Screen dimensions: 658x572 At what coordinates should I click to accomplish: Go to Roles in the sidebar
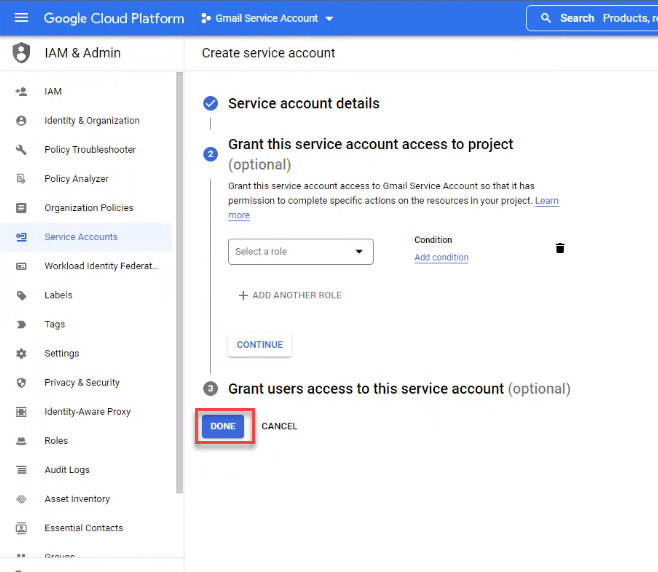click(x=56, y=441)
